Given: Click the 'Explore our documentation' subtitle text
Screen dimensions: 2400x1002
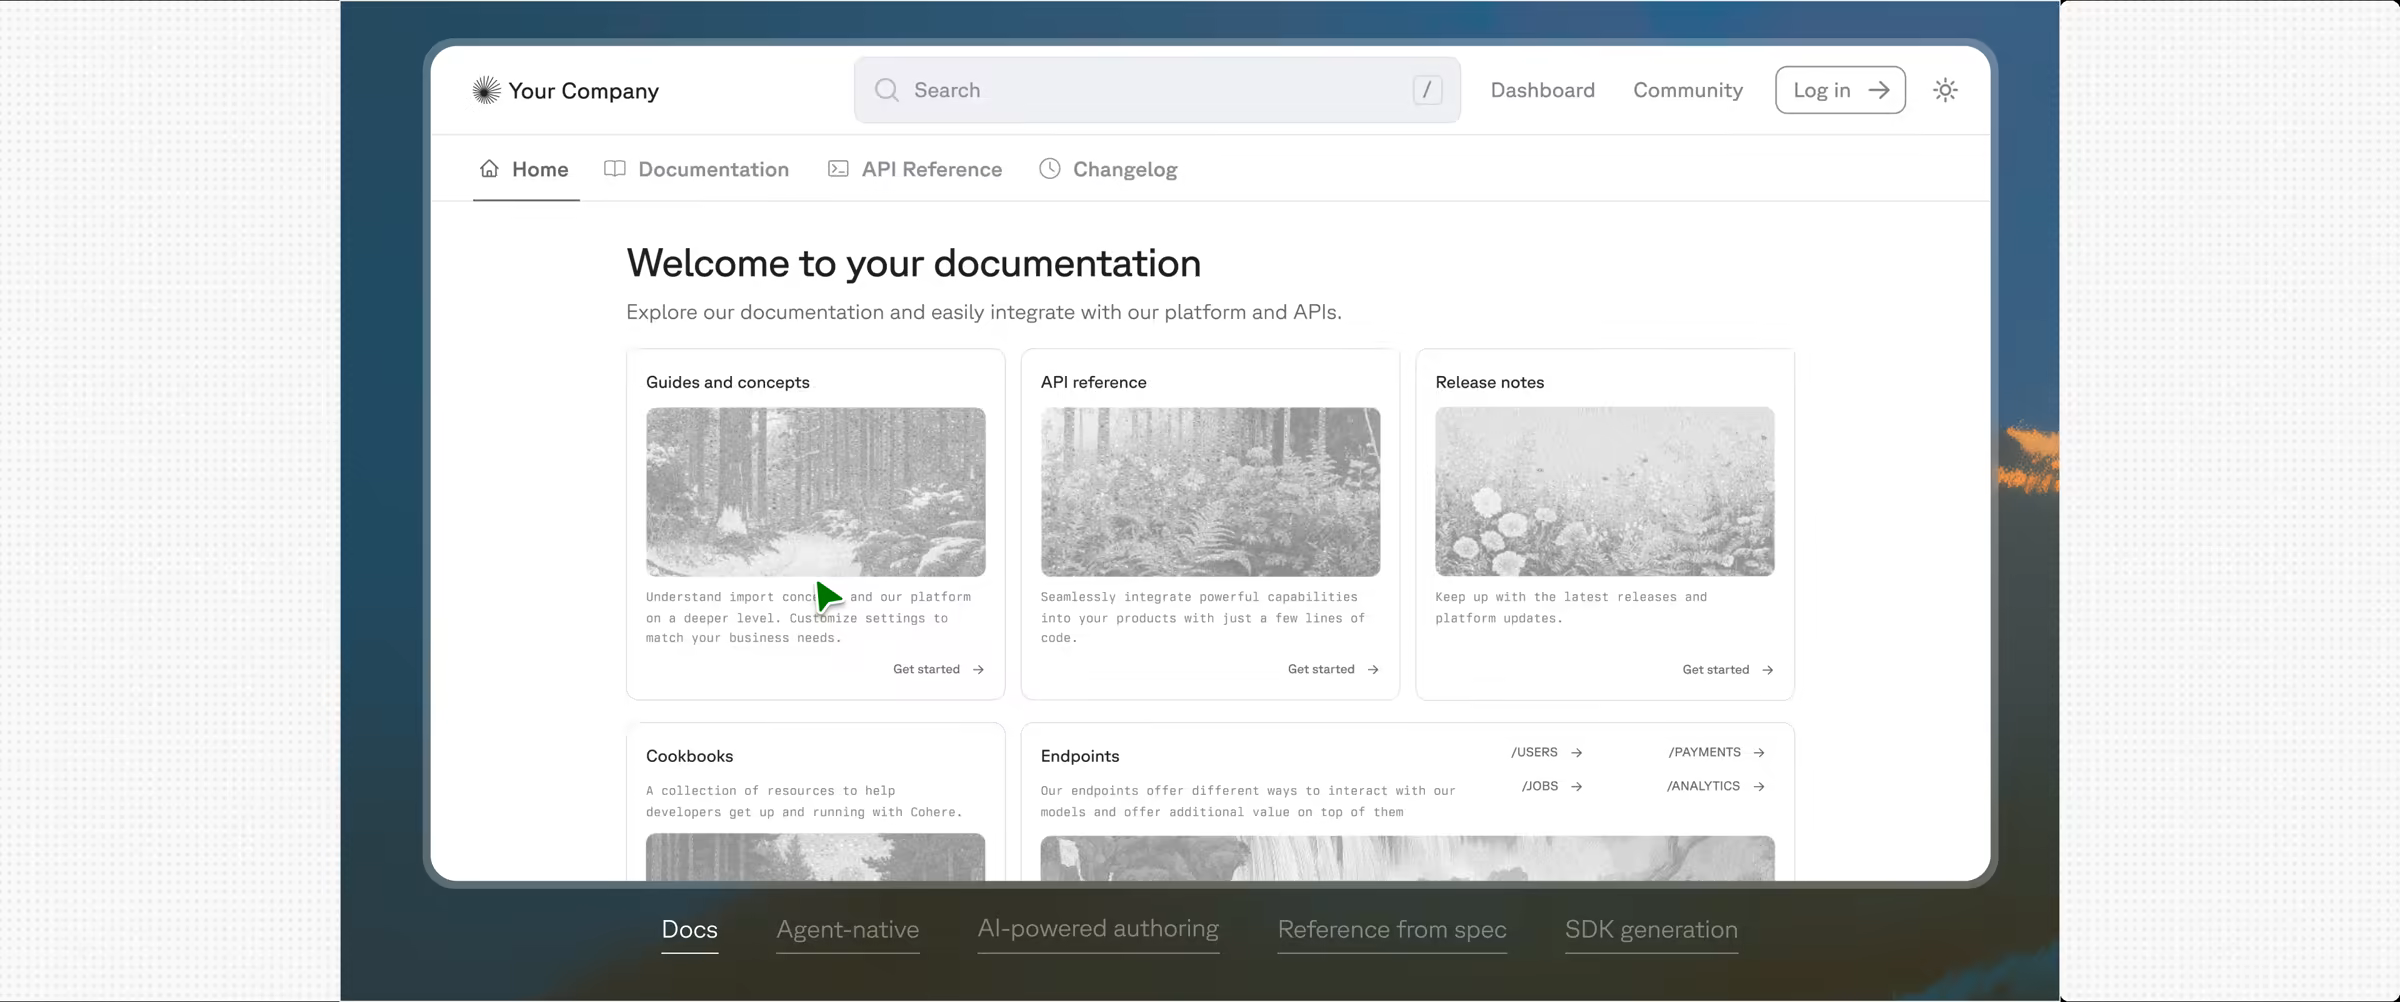Looking at the screenshot, I should coord(983,312).
